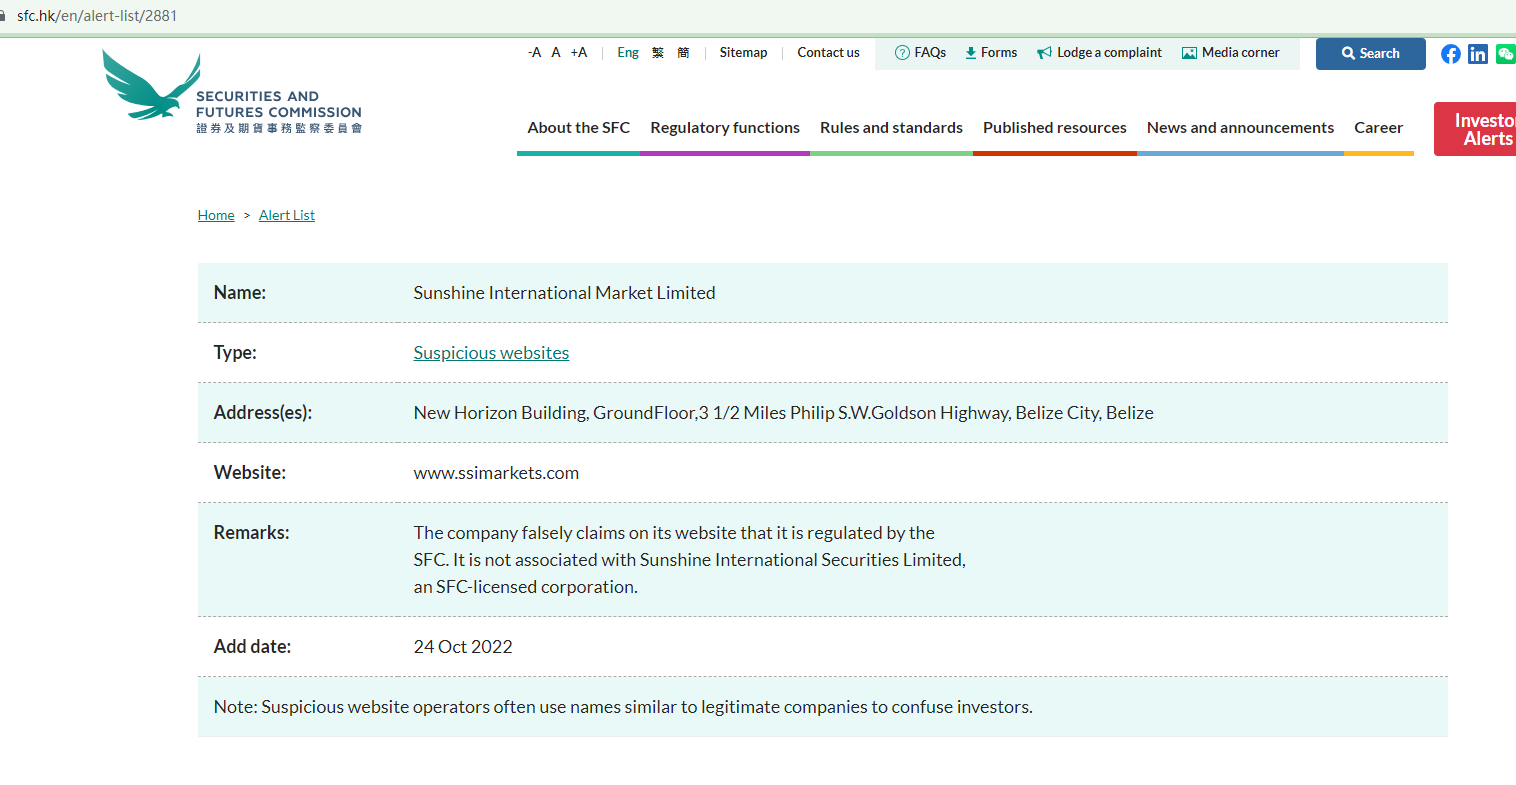Expand the Regulatory functions menu

coord(724,128)
